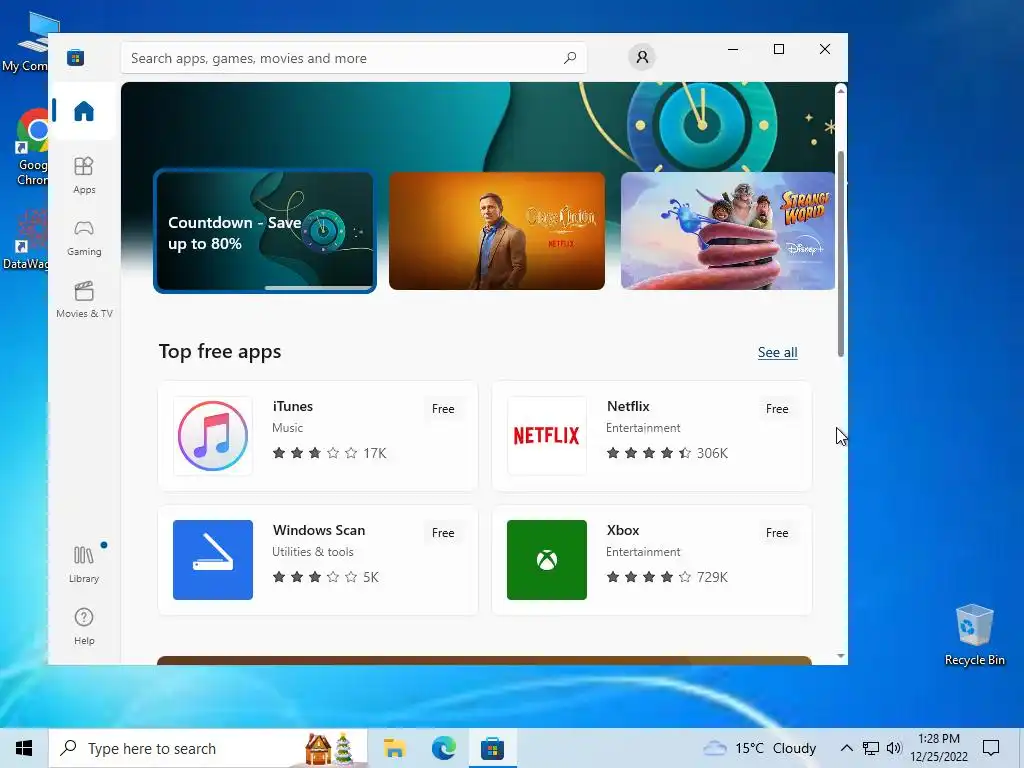Viewport: 1024px width, 768px height.
Task: Open the Help section in sidebar
Action: tap(84, 626)
